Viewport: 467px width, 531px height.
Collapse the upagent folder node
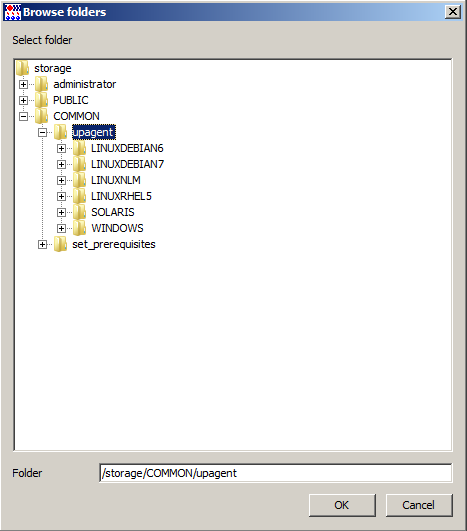tap(42, 132)
